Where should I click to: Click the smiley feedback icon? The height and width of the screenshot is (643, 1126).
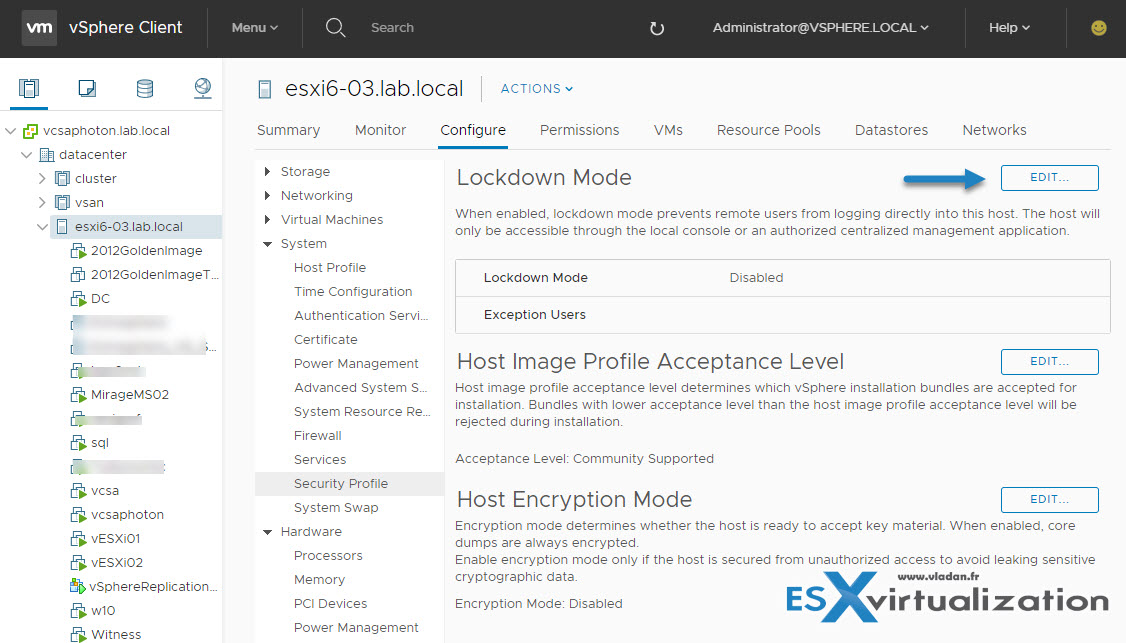tap(1098, 28)
